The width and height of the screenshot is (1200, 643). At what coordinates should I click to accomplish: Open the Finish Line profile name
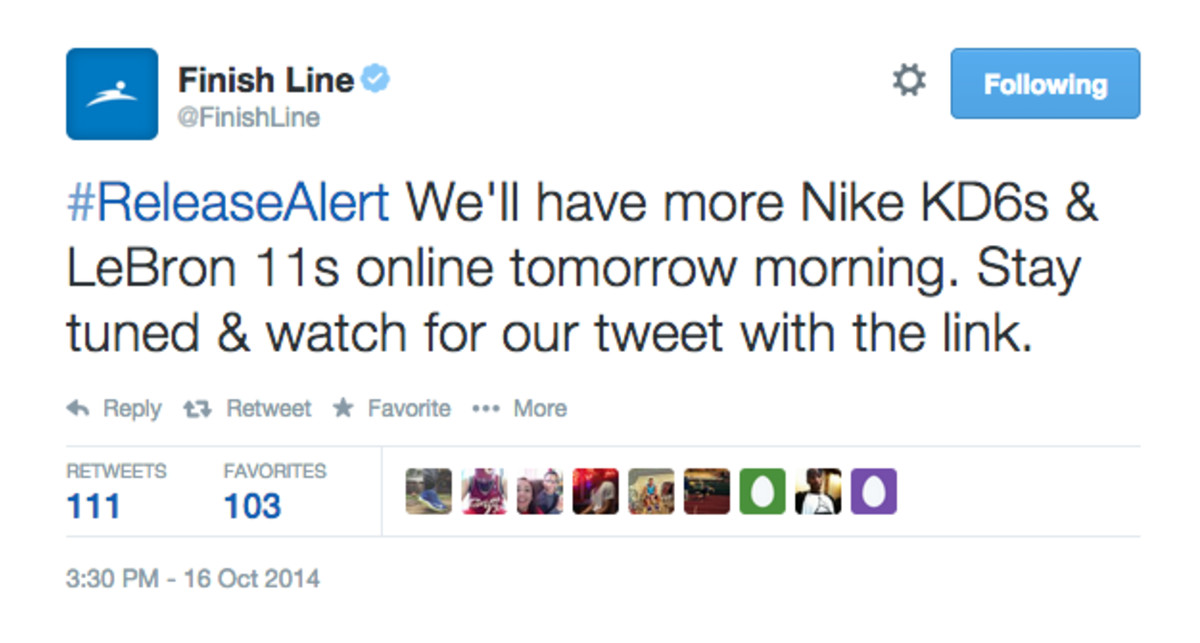pyautogui.click(x=265, y=80)
